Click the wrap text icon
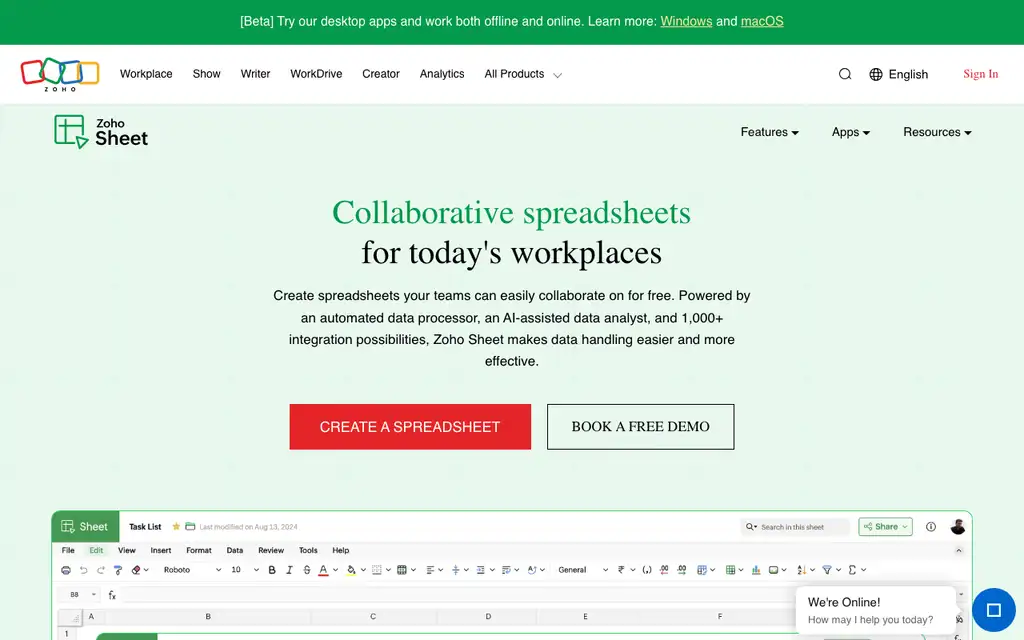This screenshot has height=640, width=1024. tap(505, 569)
